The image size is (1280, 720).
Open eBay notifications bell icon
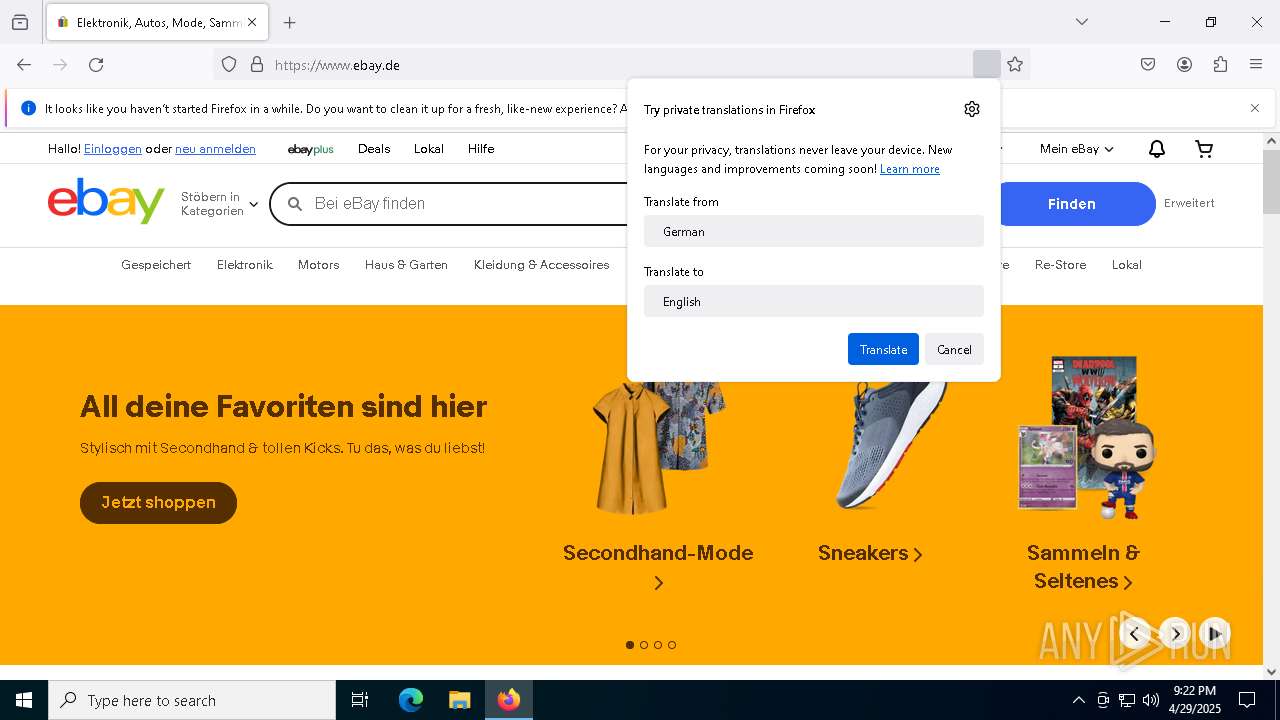coord(1157,149)
